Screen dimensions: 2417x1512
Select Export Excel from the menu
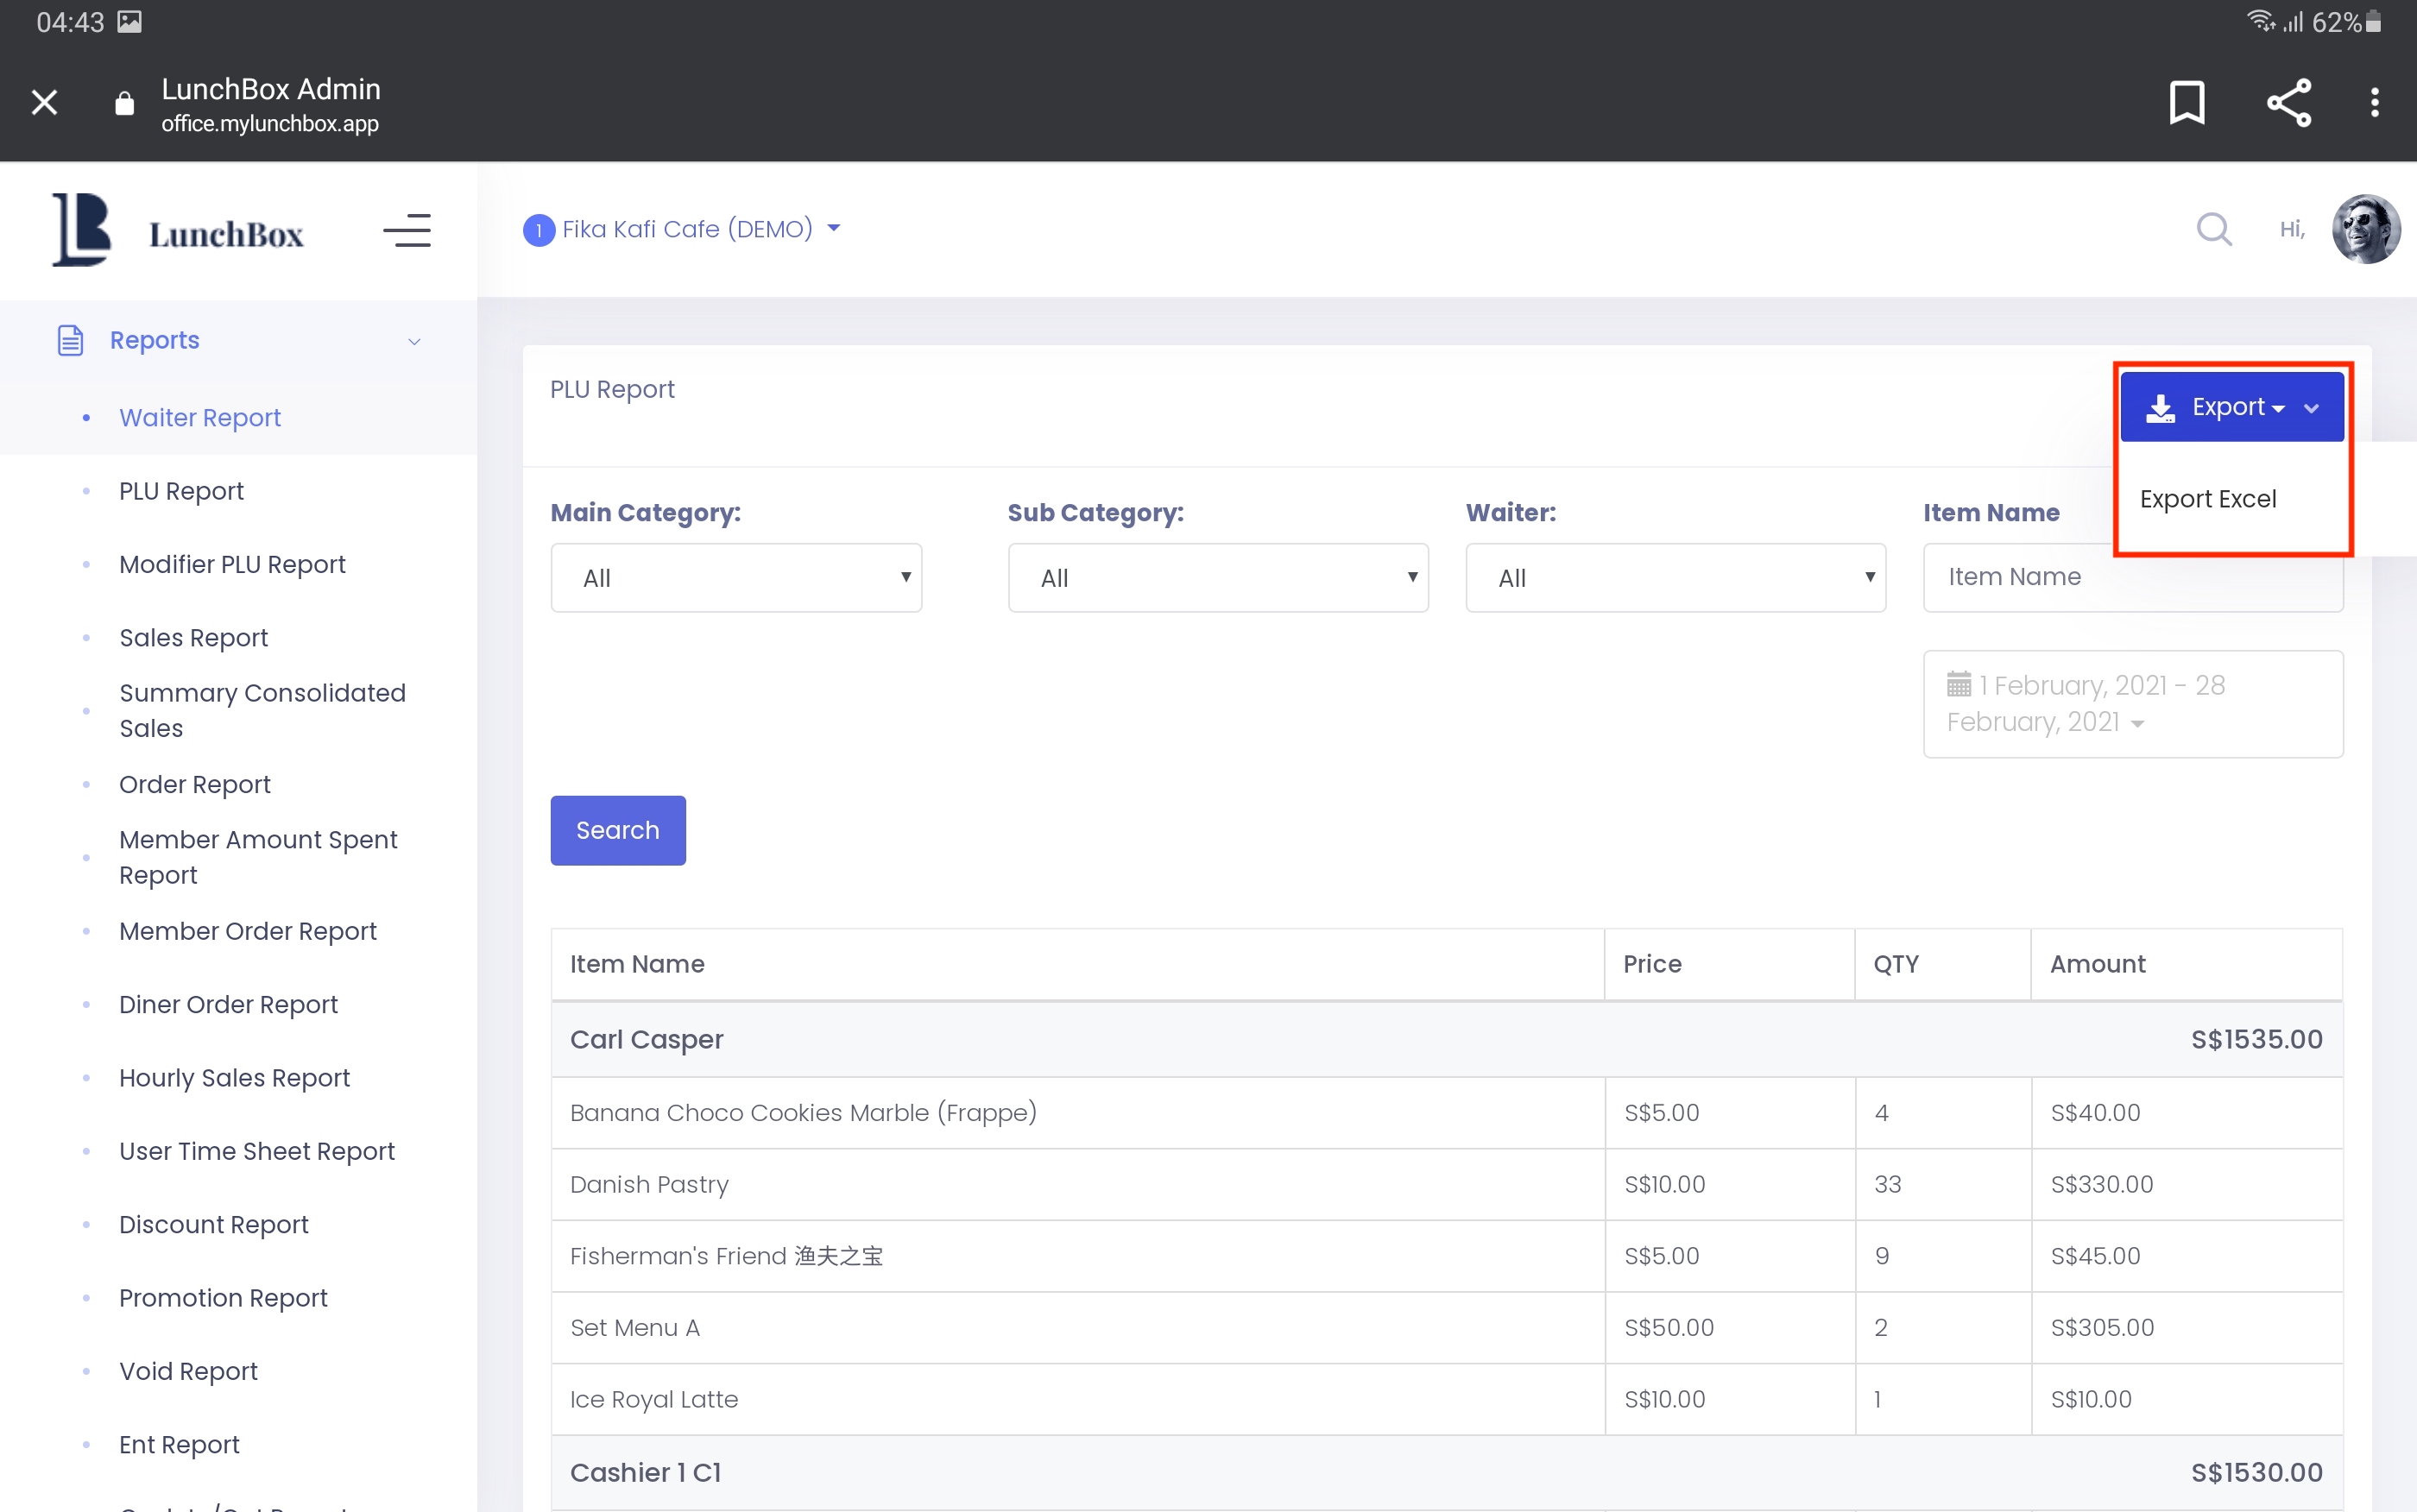[2207, 498]
